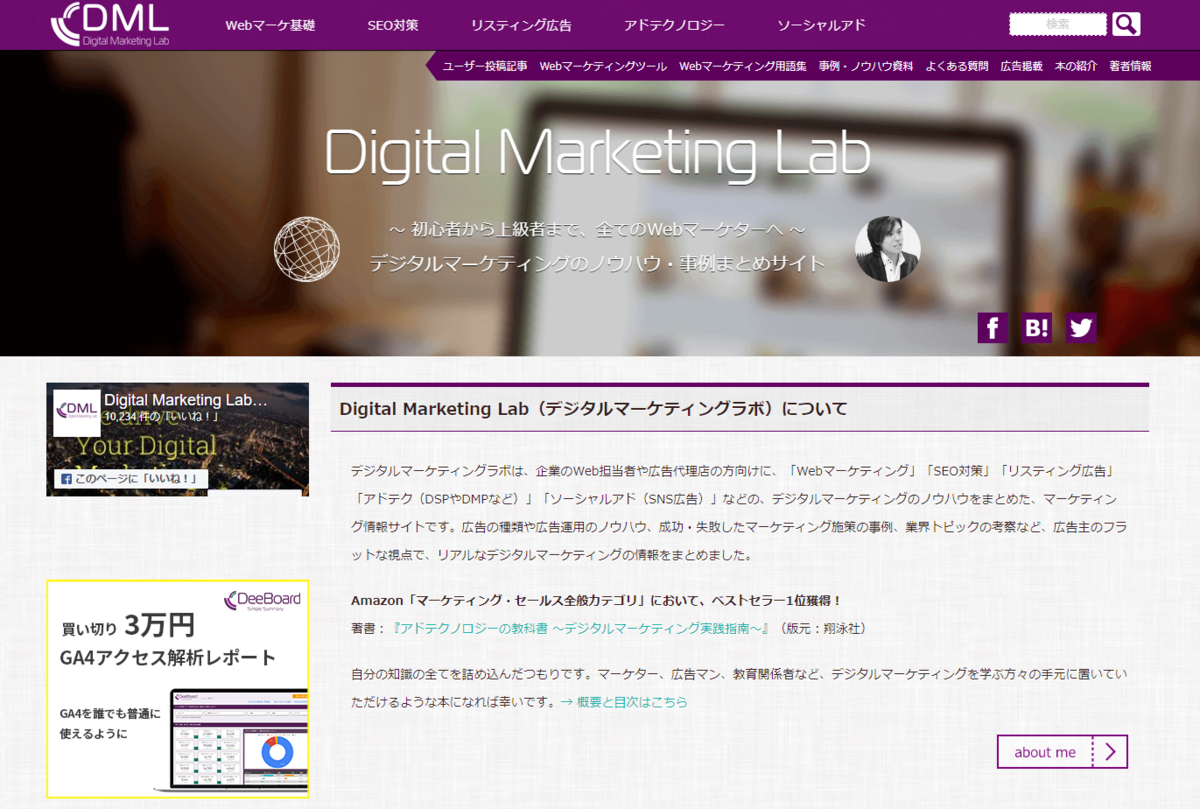Bookmark the page with the Hatena B! icon
1200x809 pixels.
coord(1036,327)
